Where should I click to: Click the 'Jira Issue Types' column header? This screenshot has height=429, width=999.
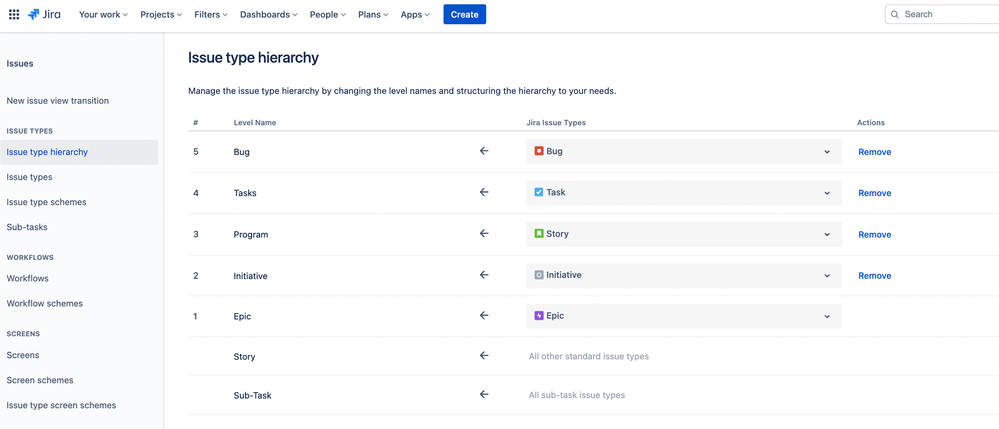point(556,122)
